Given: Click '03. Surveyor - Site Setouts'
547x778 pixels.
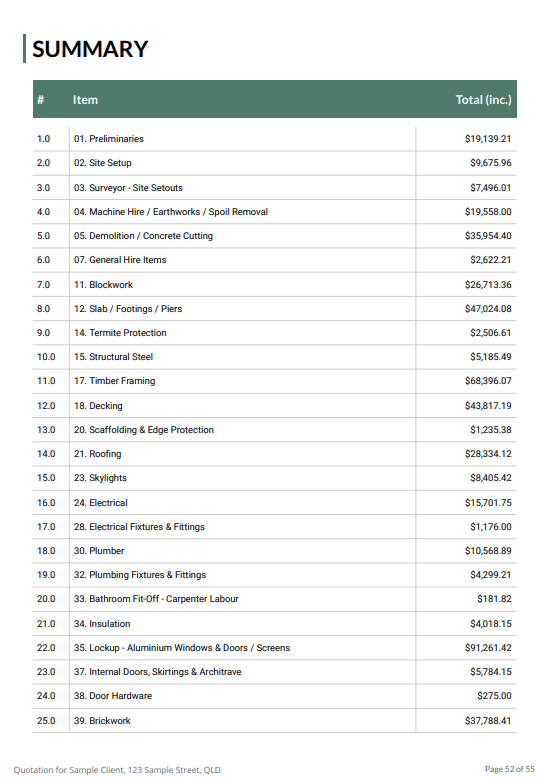Looking at the screenshot, I should tap(128, 188).
